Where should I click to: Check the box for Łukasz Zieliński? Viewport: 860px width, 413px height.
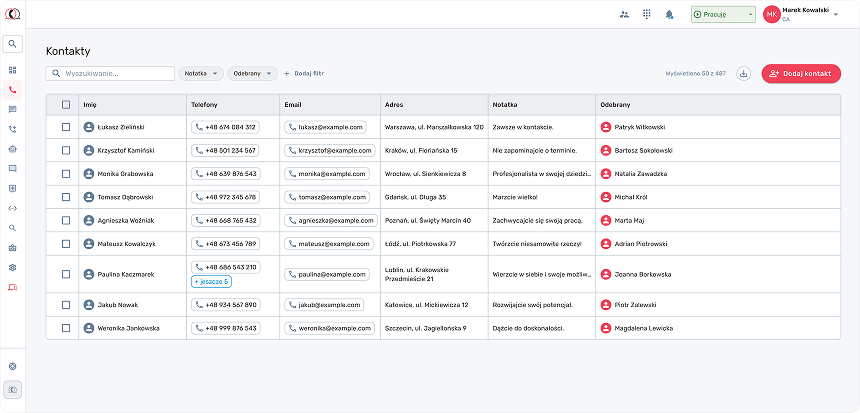coord(66,127)
